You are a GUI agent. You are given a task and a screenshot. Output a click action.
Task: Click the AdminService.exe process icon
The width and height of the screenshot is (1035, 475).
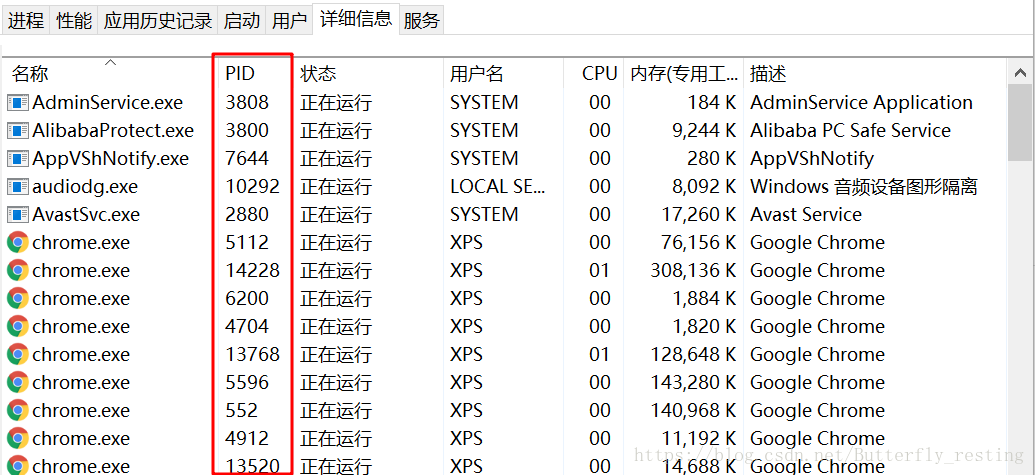coord(18,103)
